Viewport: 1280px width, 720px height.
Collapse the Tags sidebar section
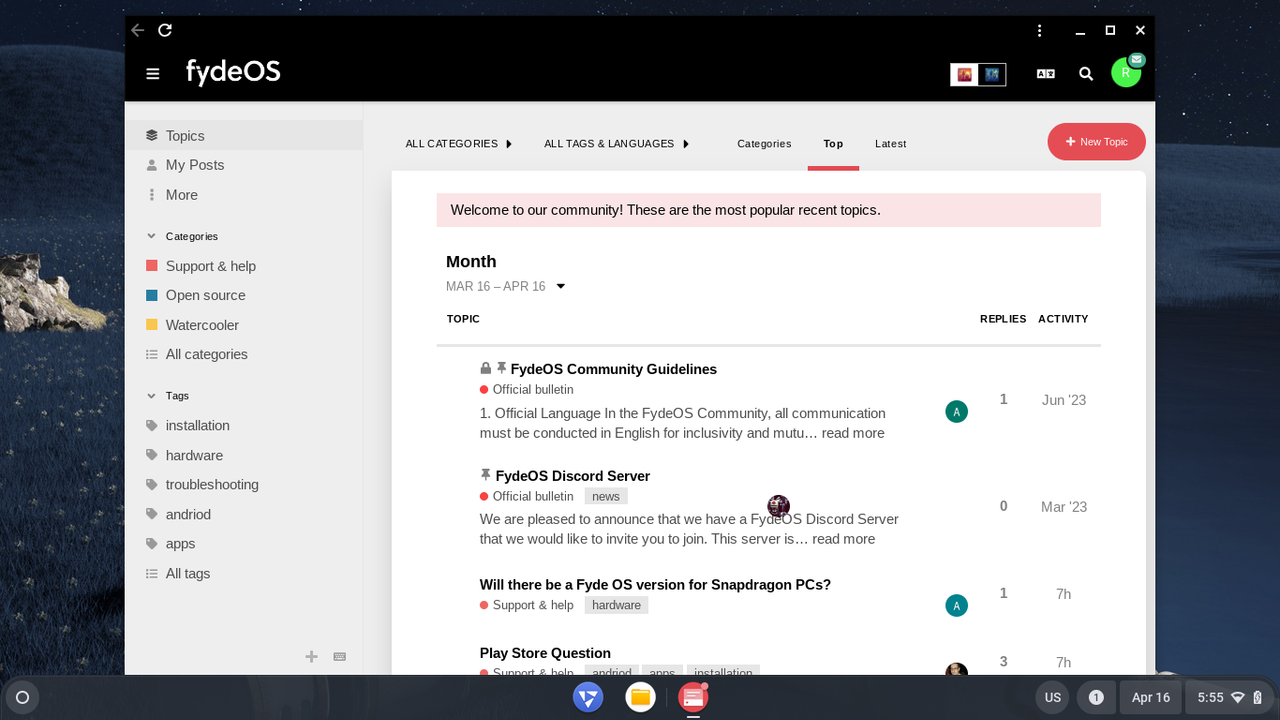168,396
